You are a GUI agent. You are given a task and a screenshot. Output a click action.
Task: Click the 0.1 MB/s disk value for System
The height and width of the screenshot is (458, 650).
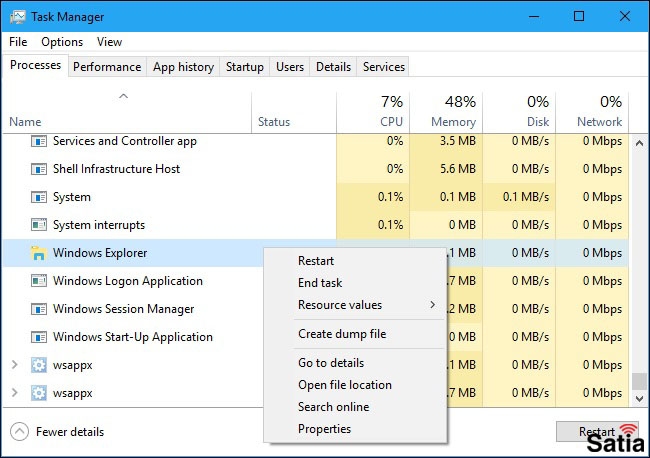point(526,197)
